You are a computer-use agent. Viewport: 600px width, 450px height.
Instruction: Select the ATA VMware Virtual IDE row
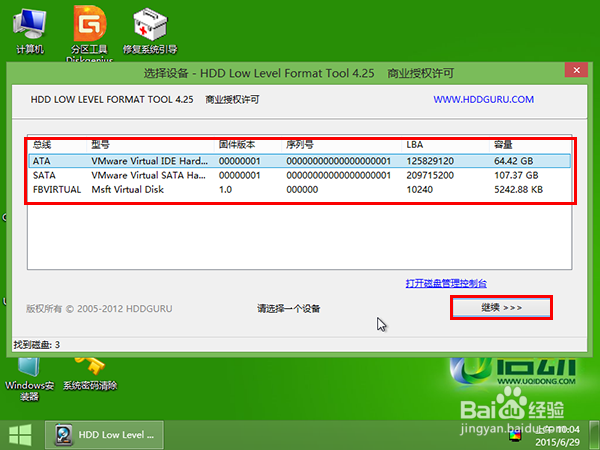click(300, 161)
